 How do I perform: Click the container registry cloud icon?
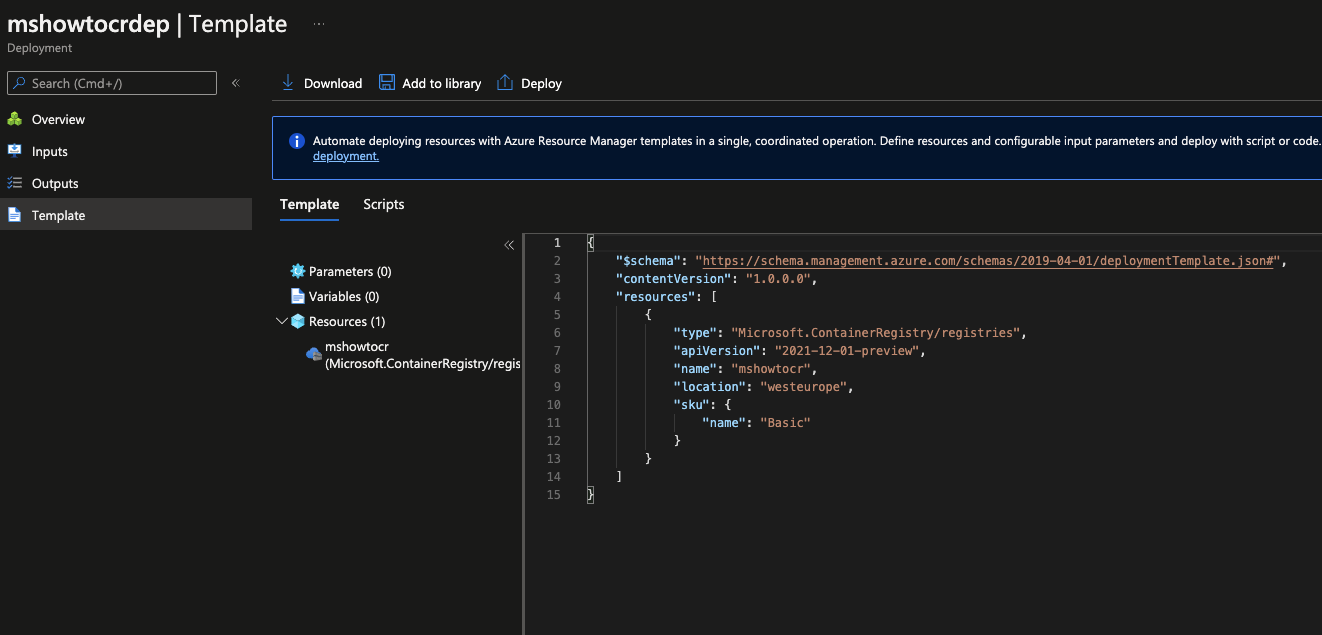(314, 354)
